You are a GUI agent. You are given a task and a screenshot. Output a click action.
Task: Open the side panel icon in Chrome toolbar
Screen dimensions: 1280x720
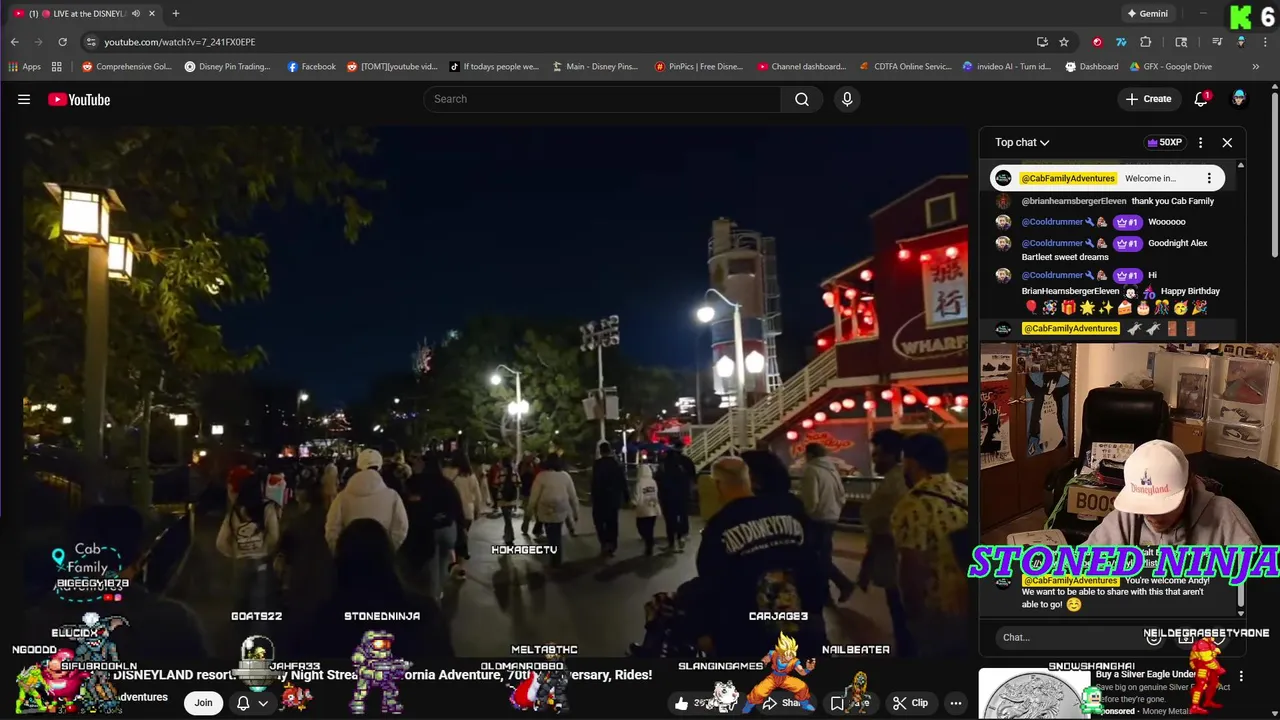[1181, 42]
